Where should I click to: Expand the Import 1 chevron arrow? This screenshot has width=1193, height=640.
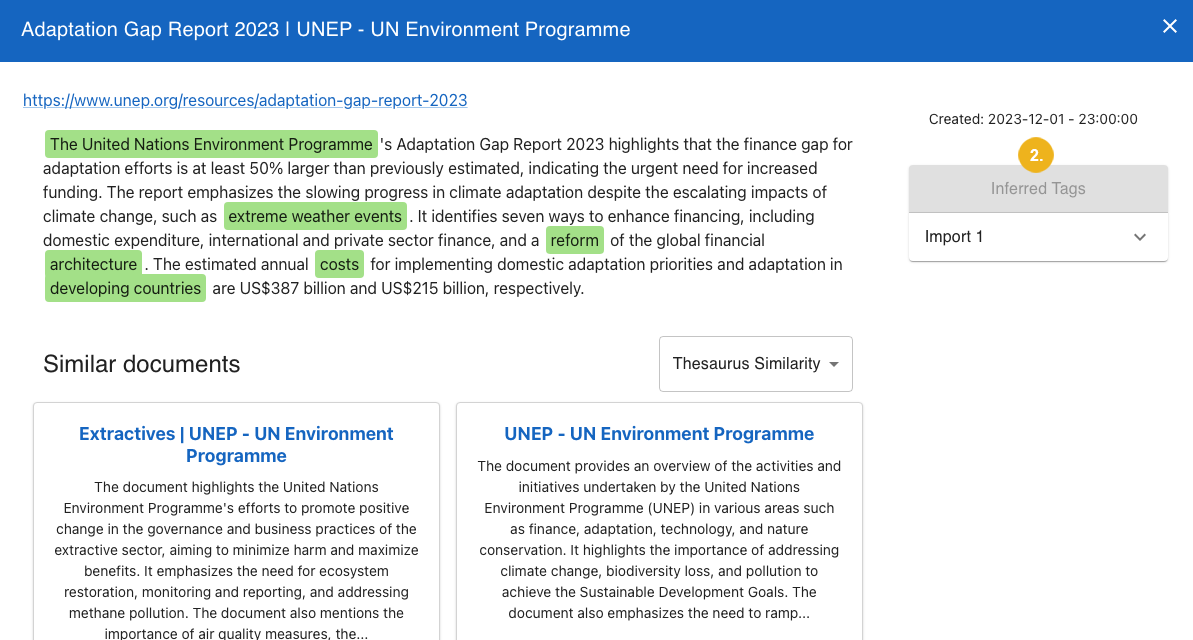pos(1140,237)
